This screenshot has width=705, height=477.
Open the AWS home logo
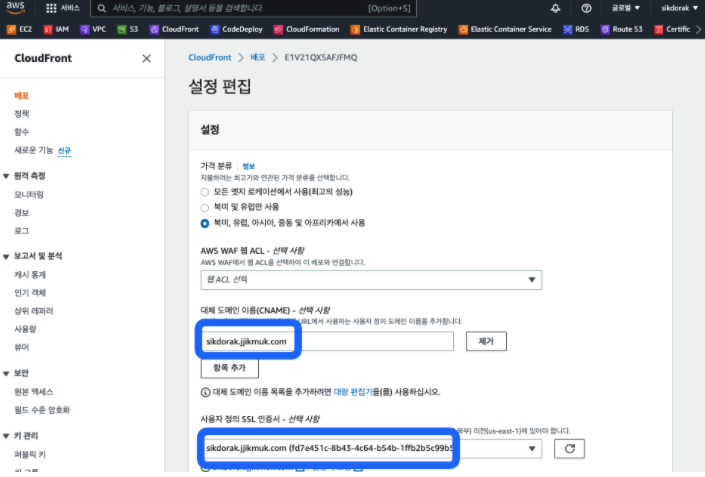tap(15, 8)
